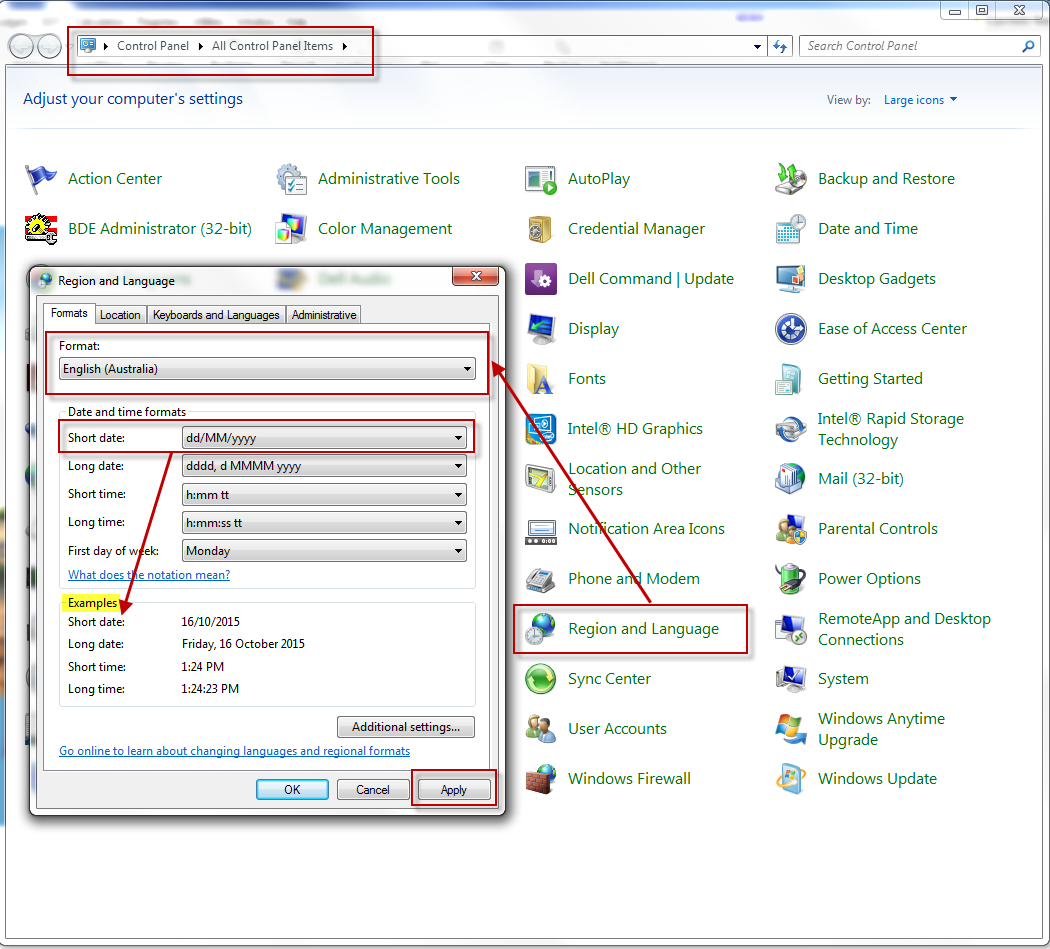Open the Power Options icon
1050x949 pixels.
[791, 579]
